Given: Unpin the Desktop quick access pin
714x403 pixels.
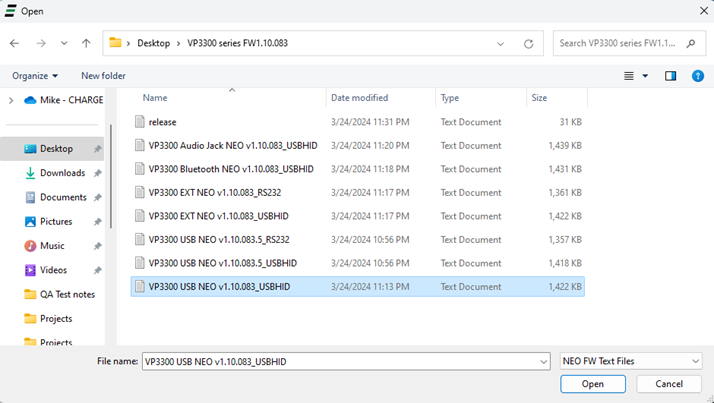Looking at the screenshot, I should click(97, 149).
